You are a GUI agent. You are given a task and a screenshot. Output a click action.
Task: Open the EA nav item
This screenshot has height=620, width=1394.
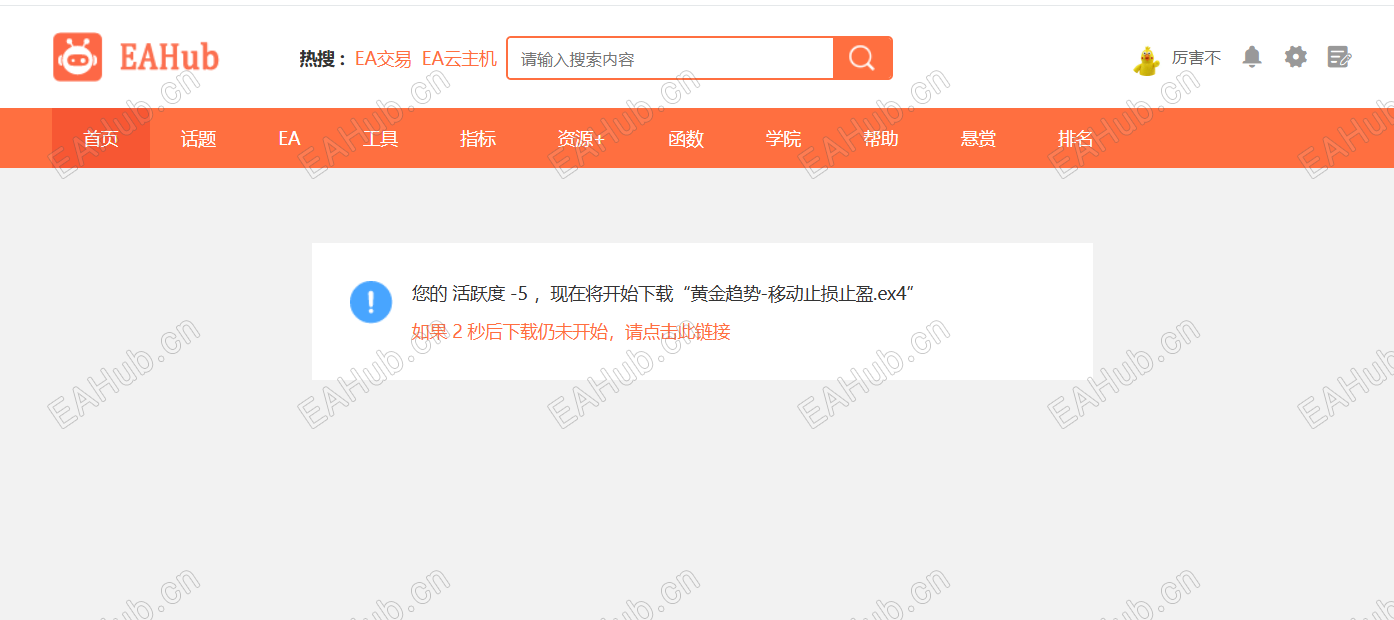[x=289, y=139]
